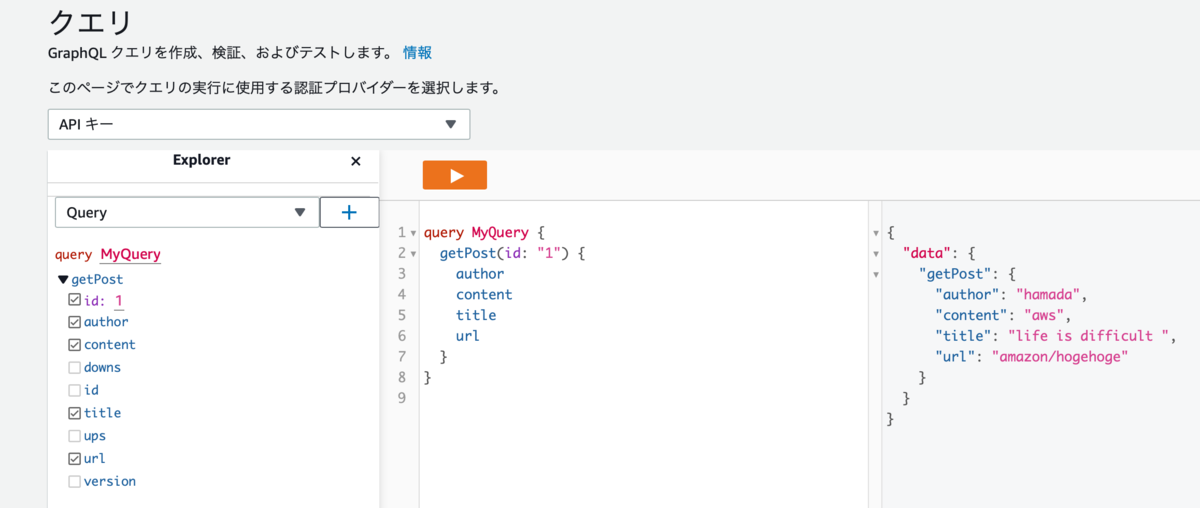Fold line 1 in the query editor
This screenshot has height=508, width=1200.
click(414, 233)
